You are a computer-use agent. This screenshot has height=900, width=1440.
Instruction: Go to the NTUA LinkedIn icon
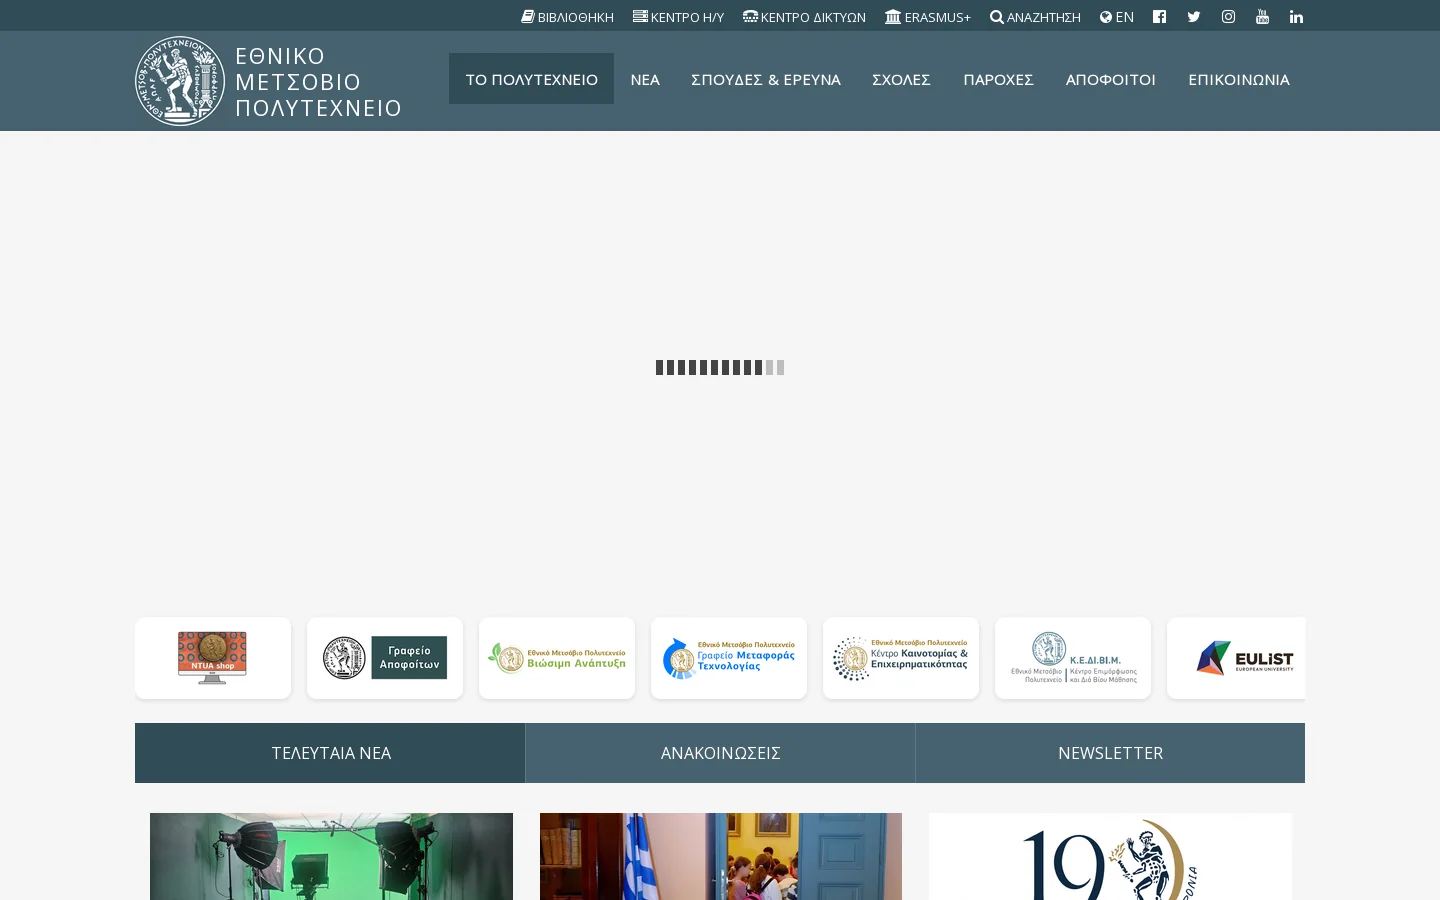pos(1296,16)
